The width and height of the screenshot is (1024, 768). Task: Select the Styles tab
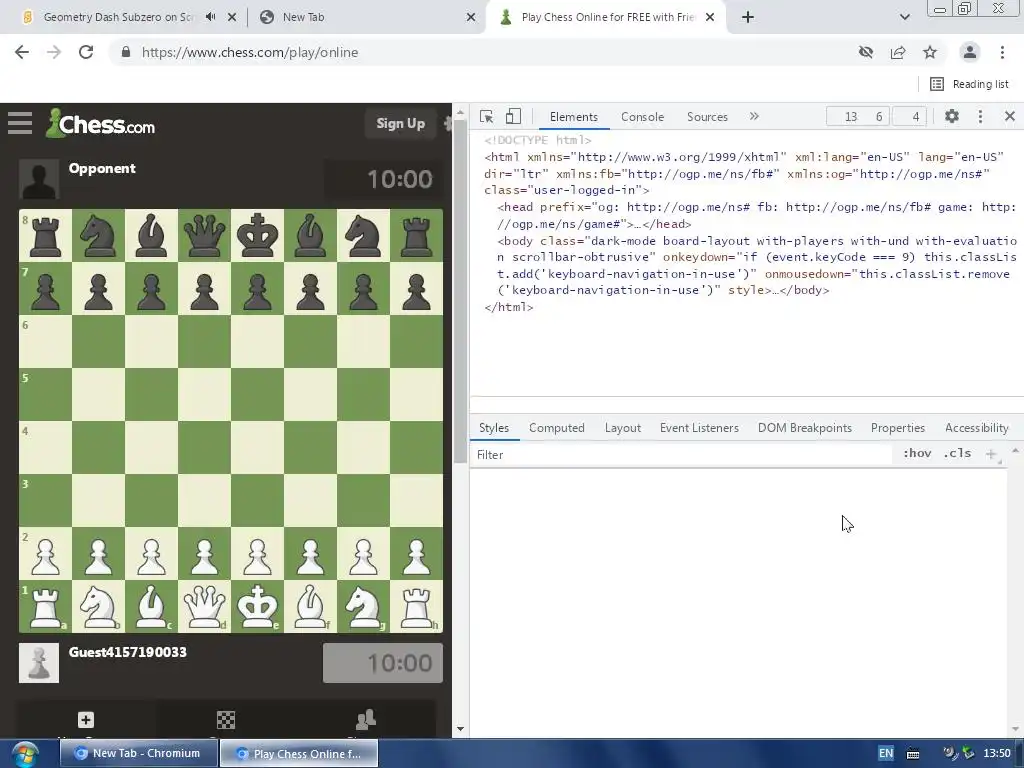tap(494, 428)
